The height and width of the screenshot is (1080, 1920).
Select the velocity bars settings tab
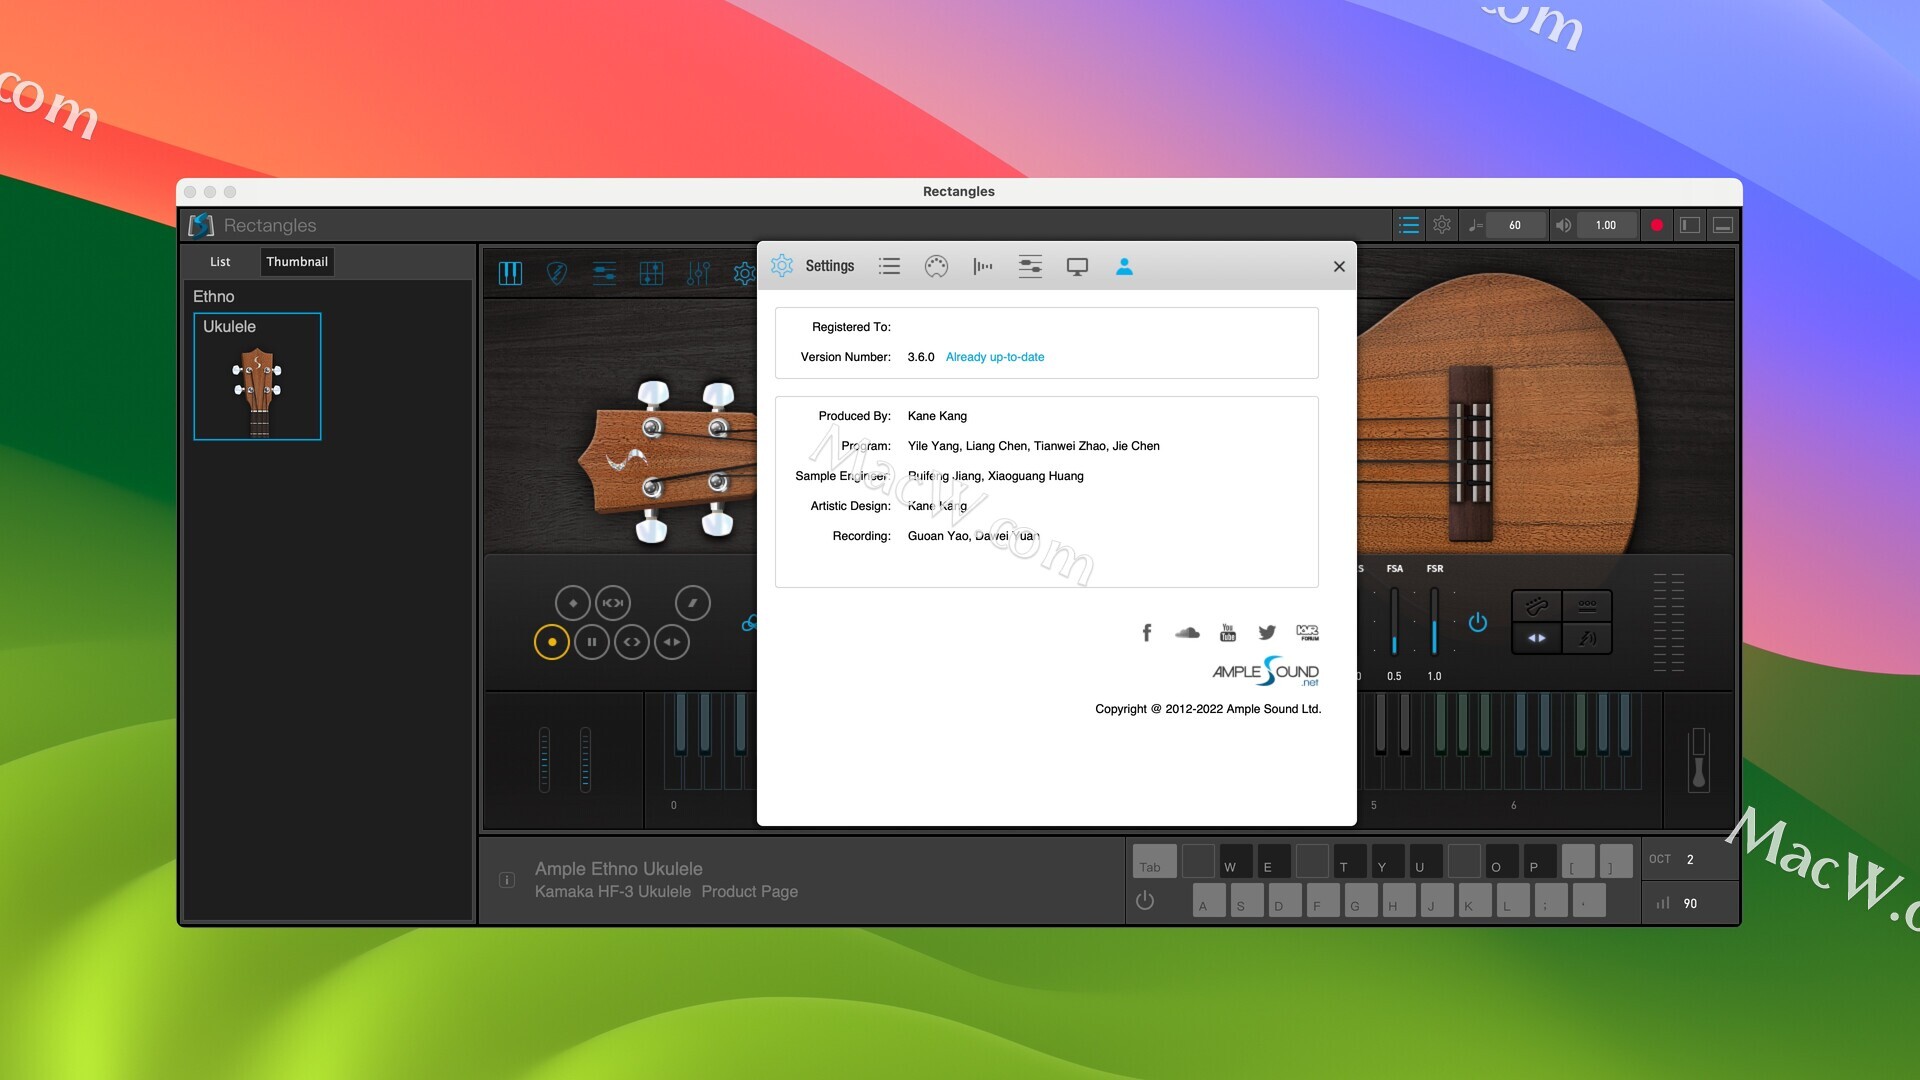coord(983,266)
